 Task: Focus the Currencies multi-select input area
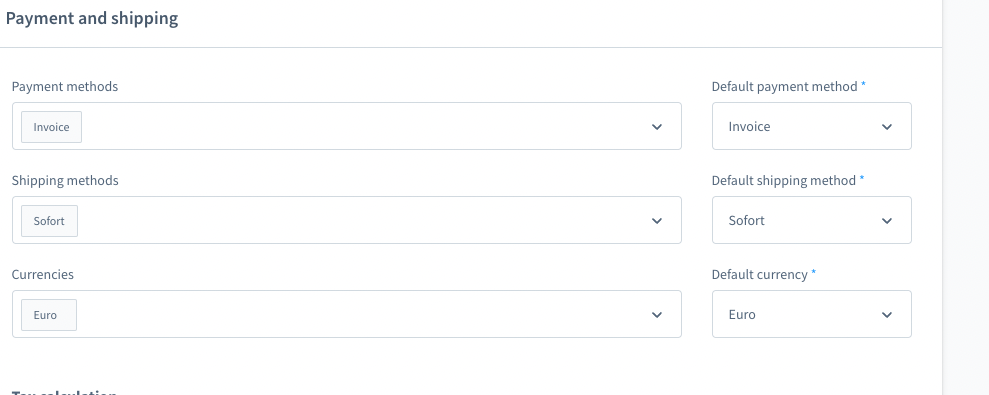347,314
